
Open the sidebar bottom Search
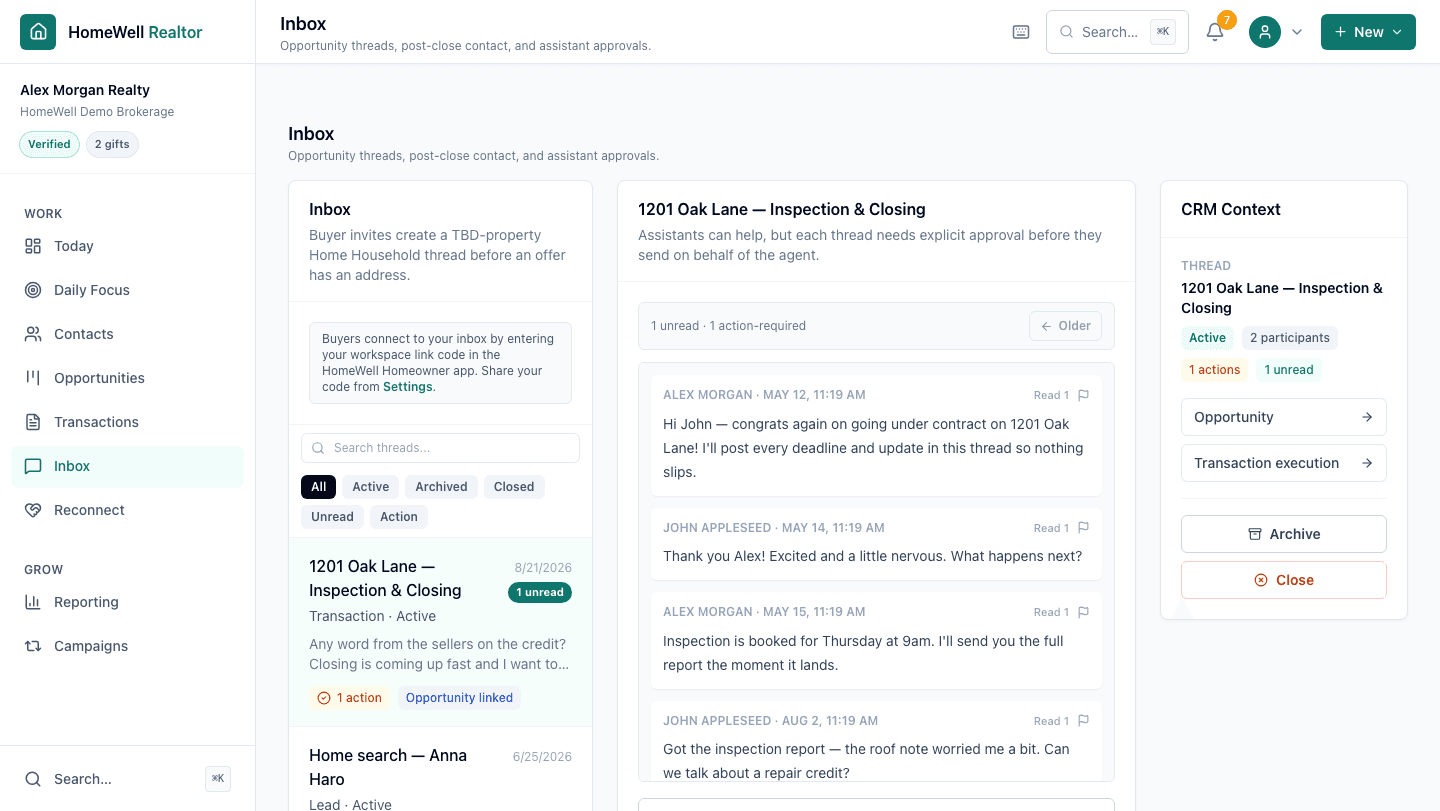click(x=127, y=779)
